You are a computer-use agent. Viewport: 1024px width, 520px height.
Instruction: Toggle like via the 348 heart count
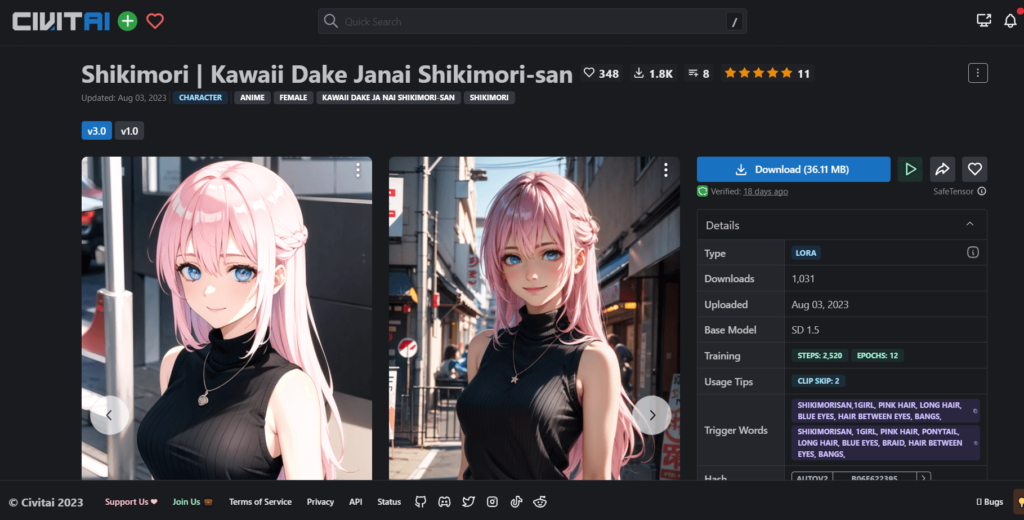(x=601, y=73)
